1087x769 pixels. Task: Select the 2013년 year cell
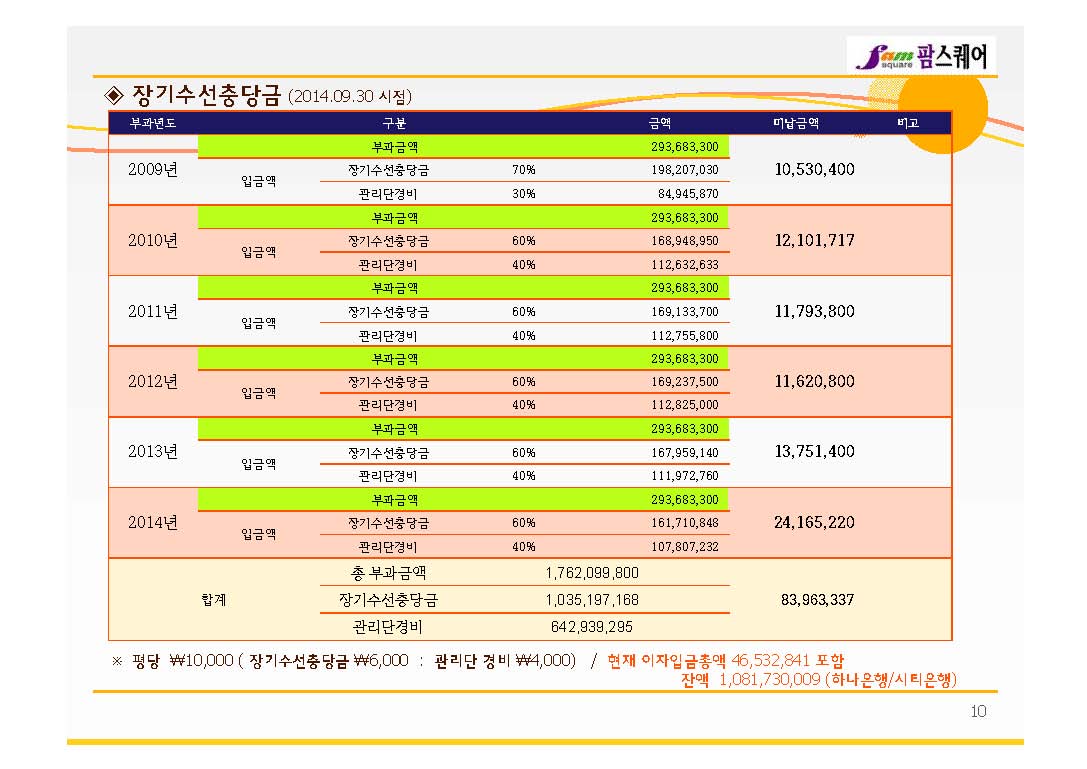point(153,451)
